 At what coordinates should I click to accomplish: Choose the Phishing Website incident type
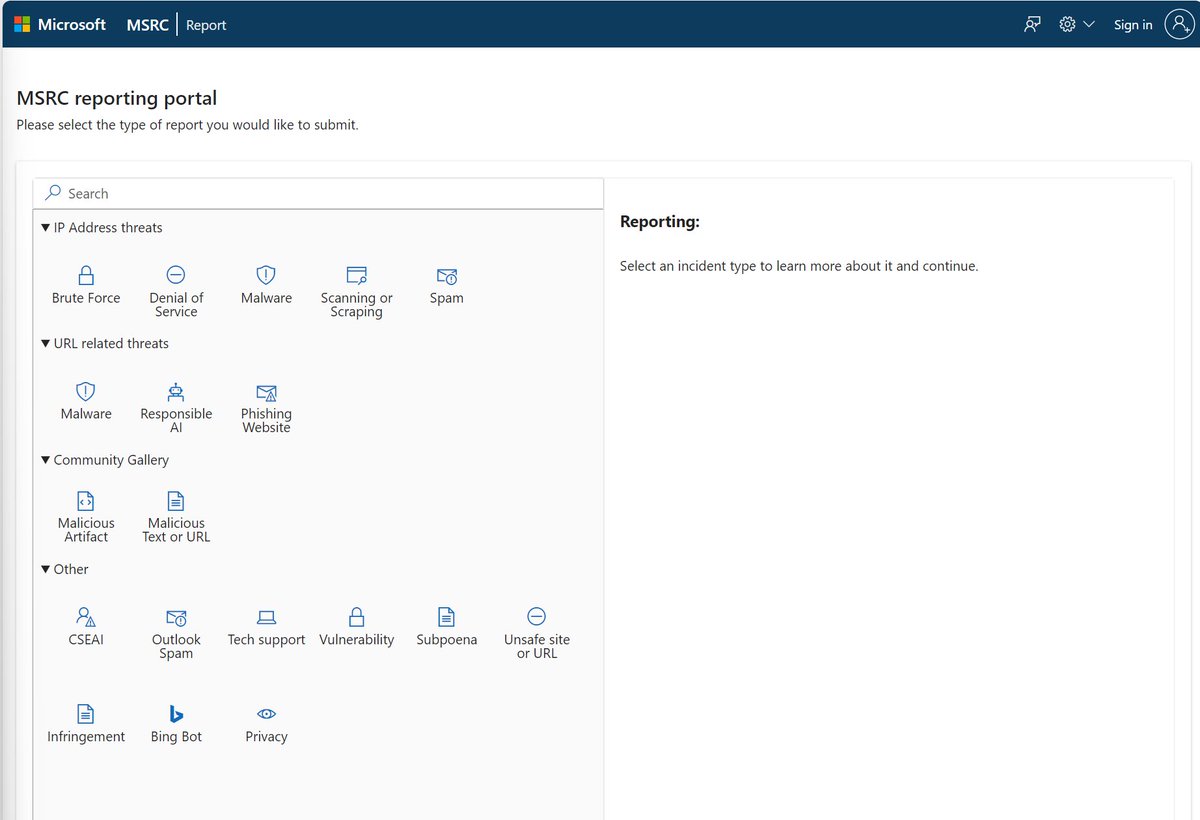266,408
